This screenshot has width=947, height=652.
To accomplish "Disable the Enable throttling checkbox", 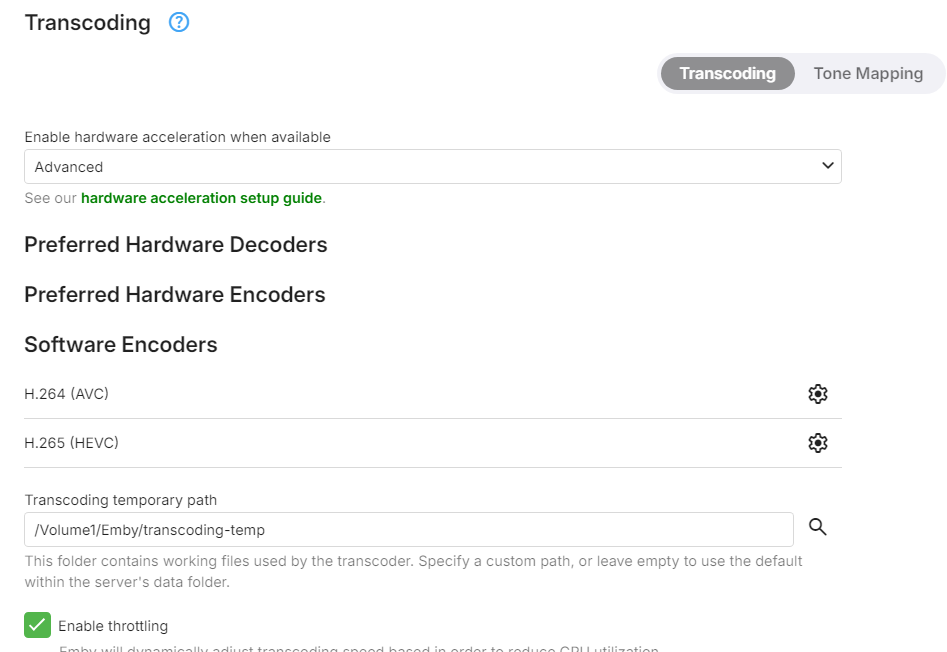I will click(37, 626).
